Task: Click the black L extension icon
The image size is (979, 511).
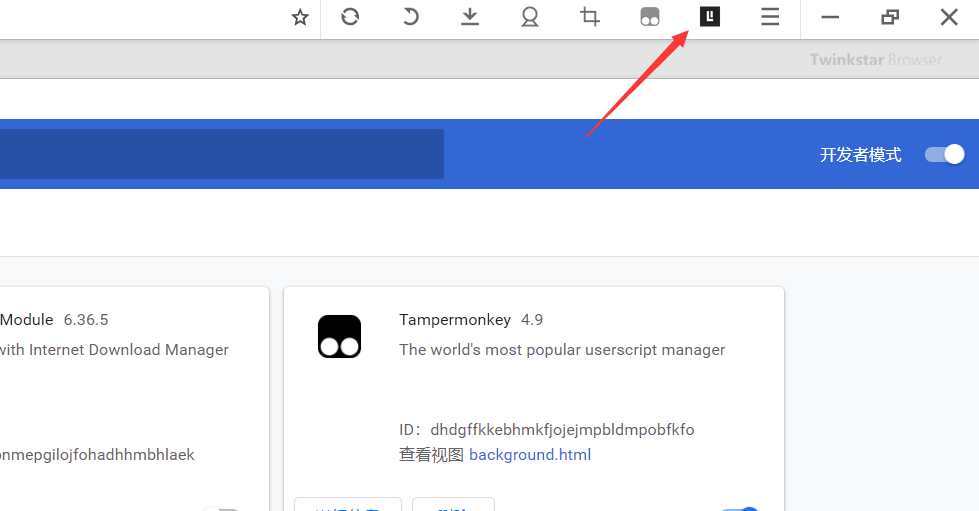Action: pos(710,16)
